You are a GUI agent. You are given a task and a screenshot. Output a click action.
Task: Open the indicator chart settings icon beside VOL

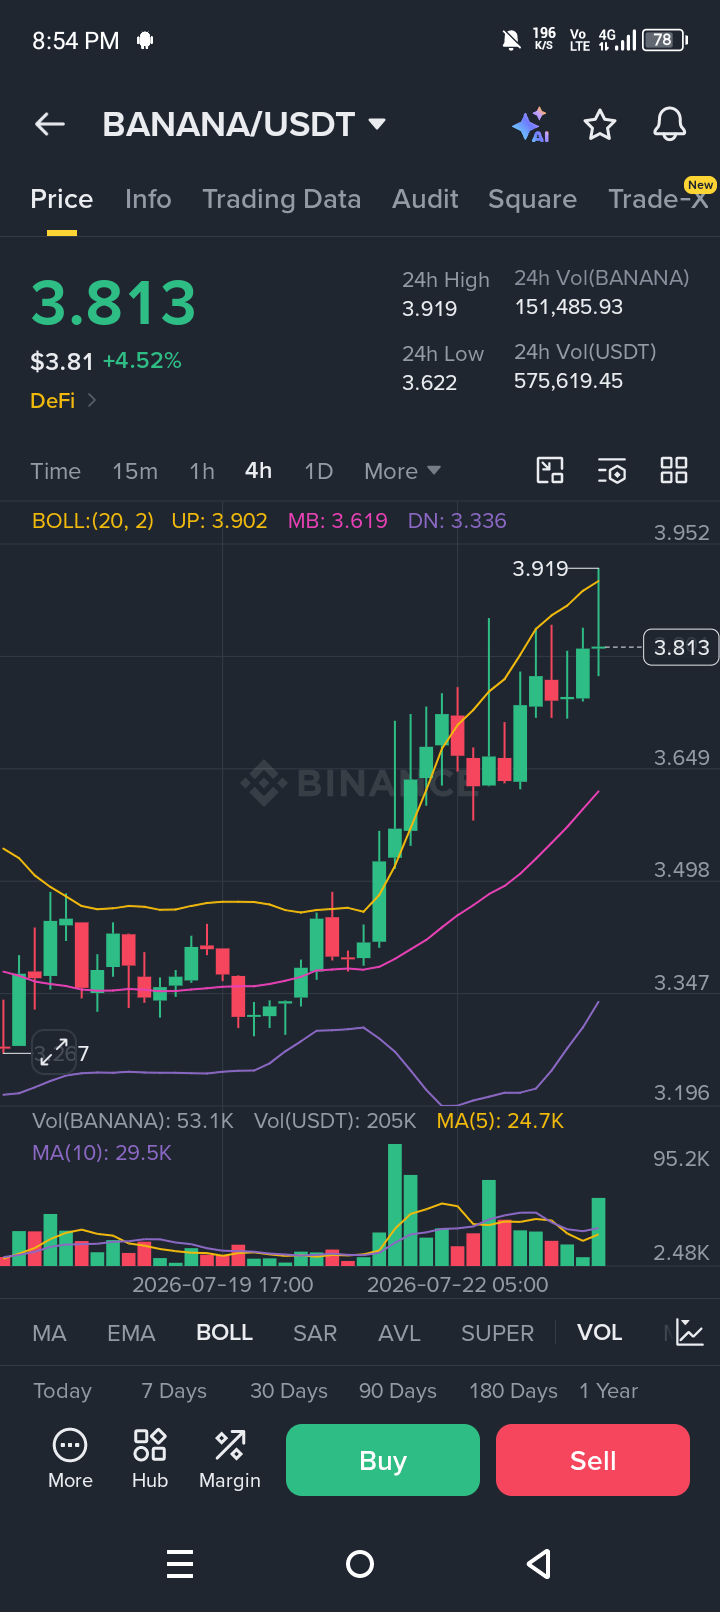[690, 1332]
